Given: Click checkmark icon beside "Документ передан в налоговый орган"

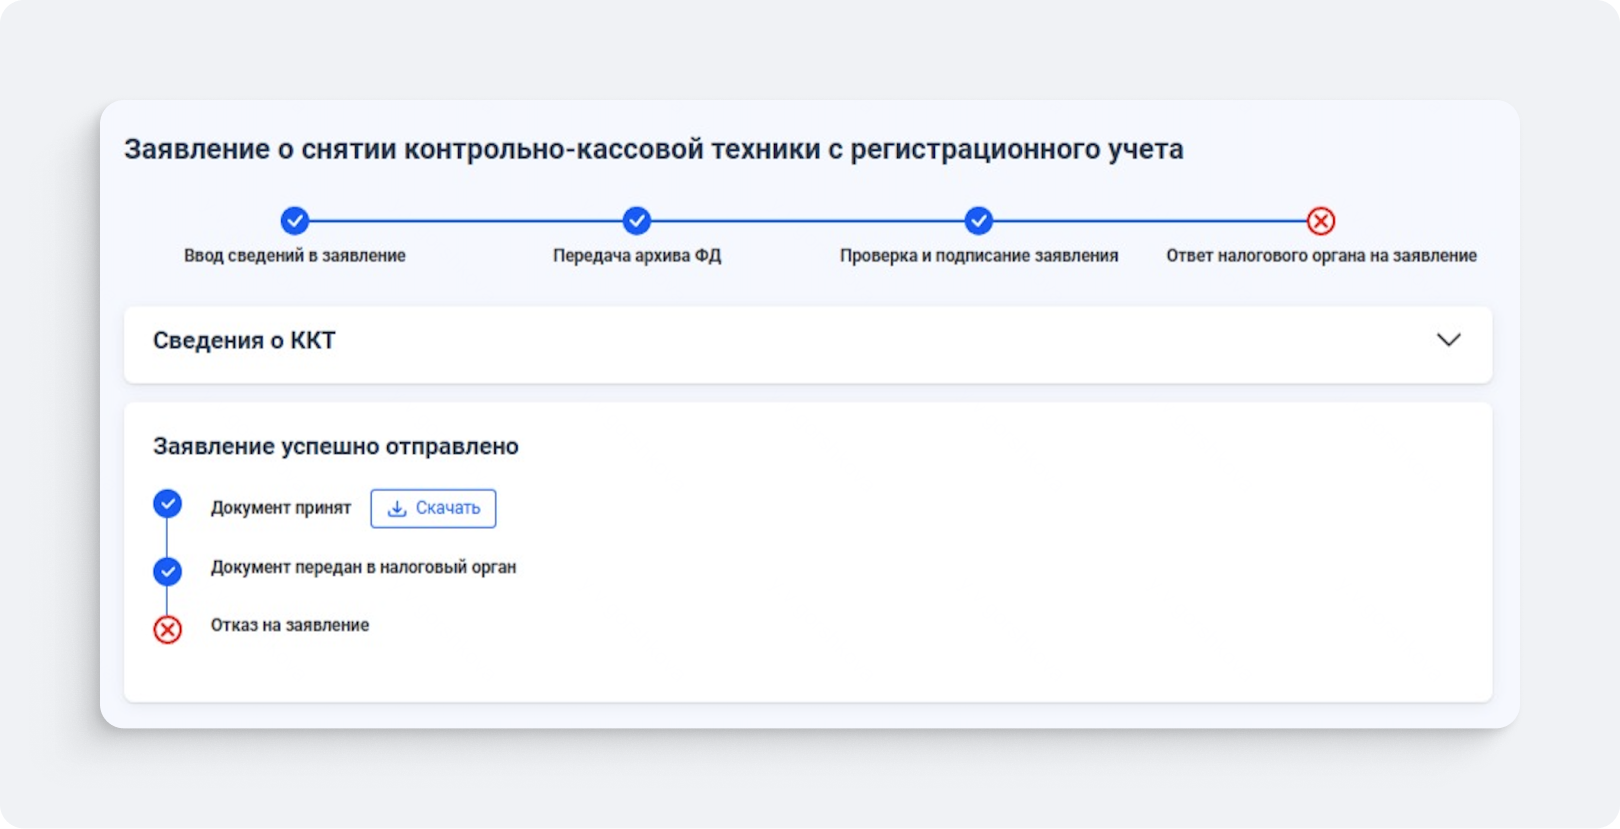Looking at the screenshot, I should point(167,571).
